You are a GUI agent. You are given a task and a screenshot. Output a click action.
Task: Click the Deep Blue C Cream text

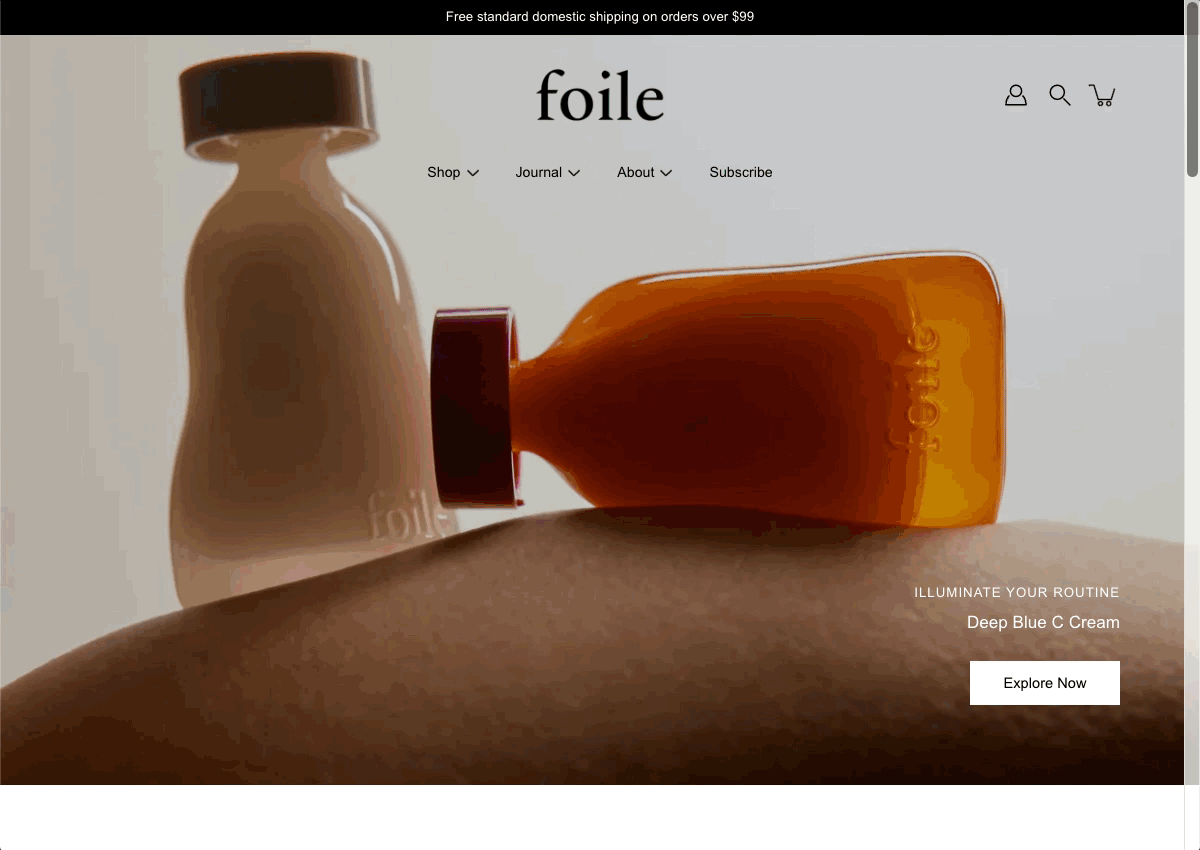pyautogui.click(x=1043, y=622)
